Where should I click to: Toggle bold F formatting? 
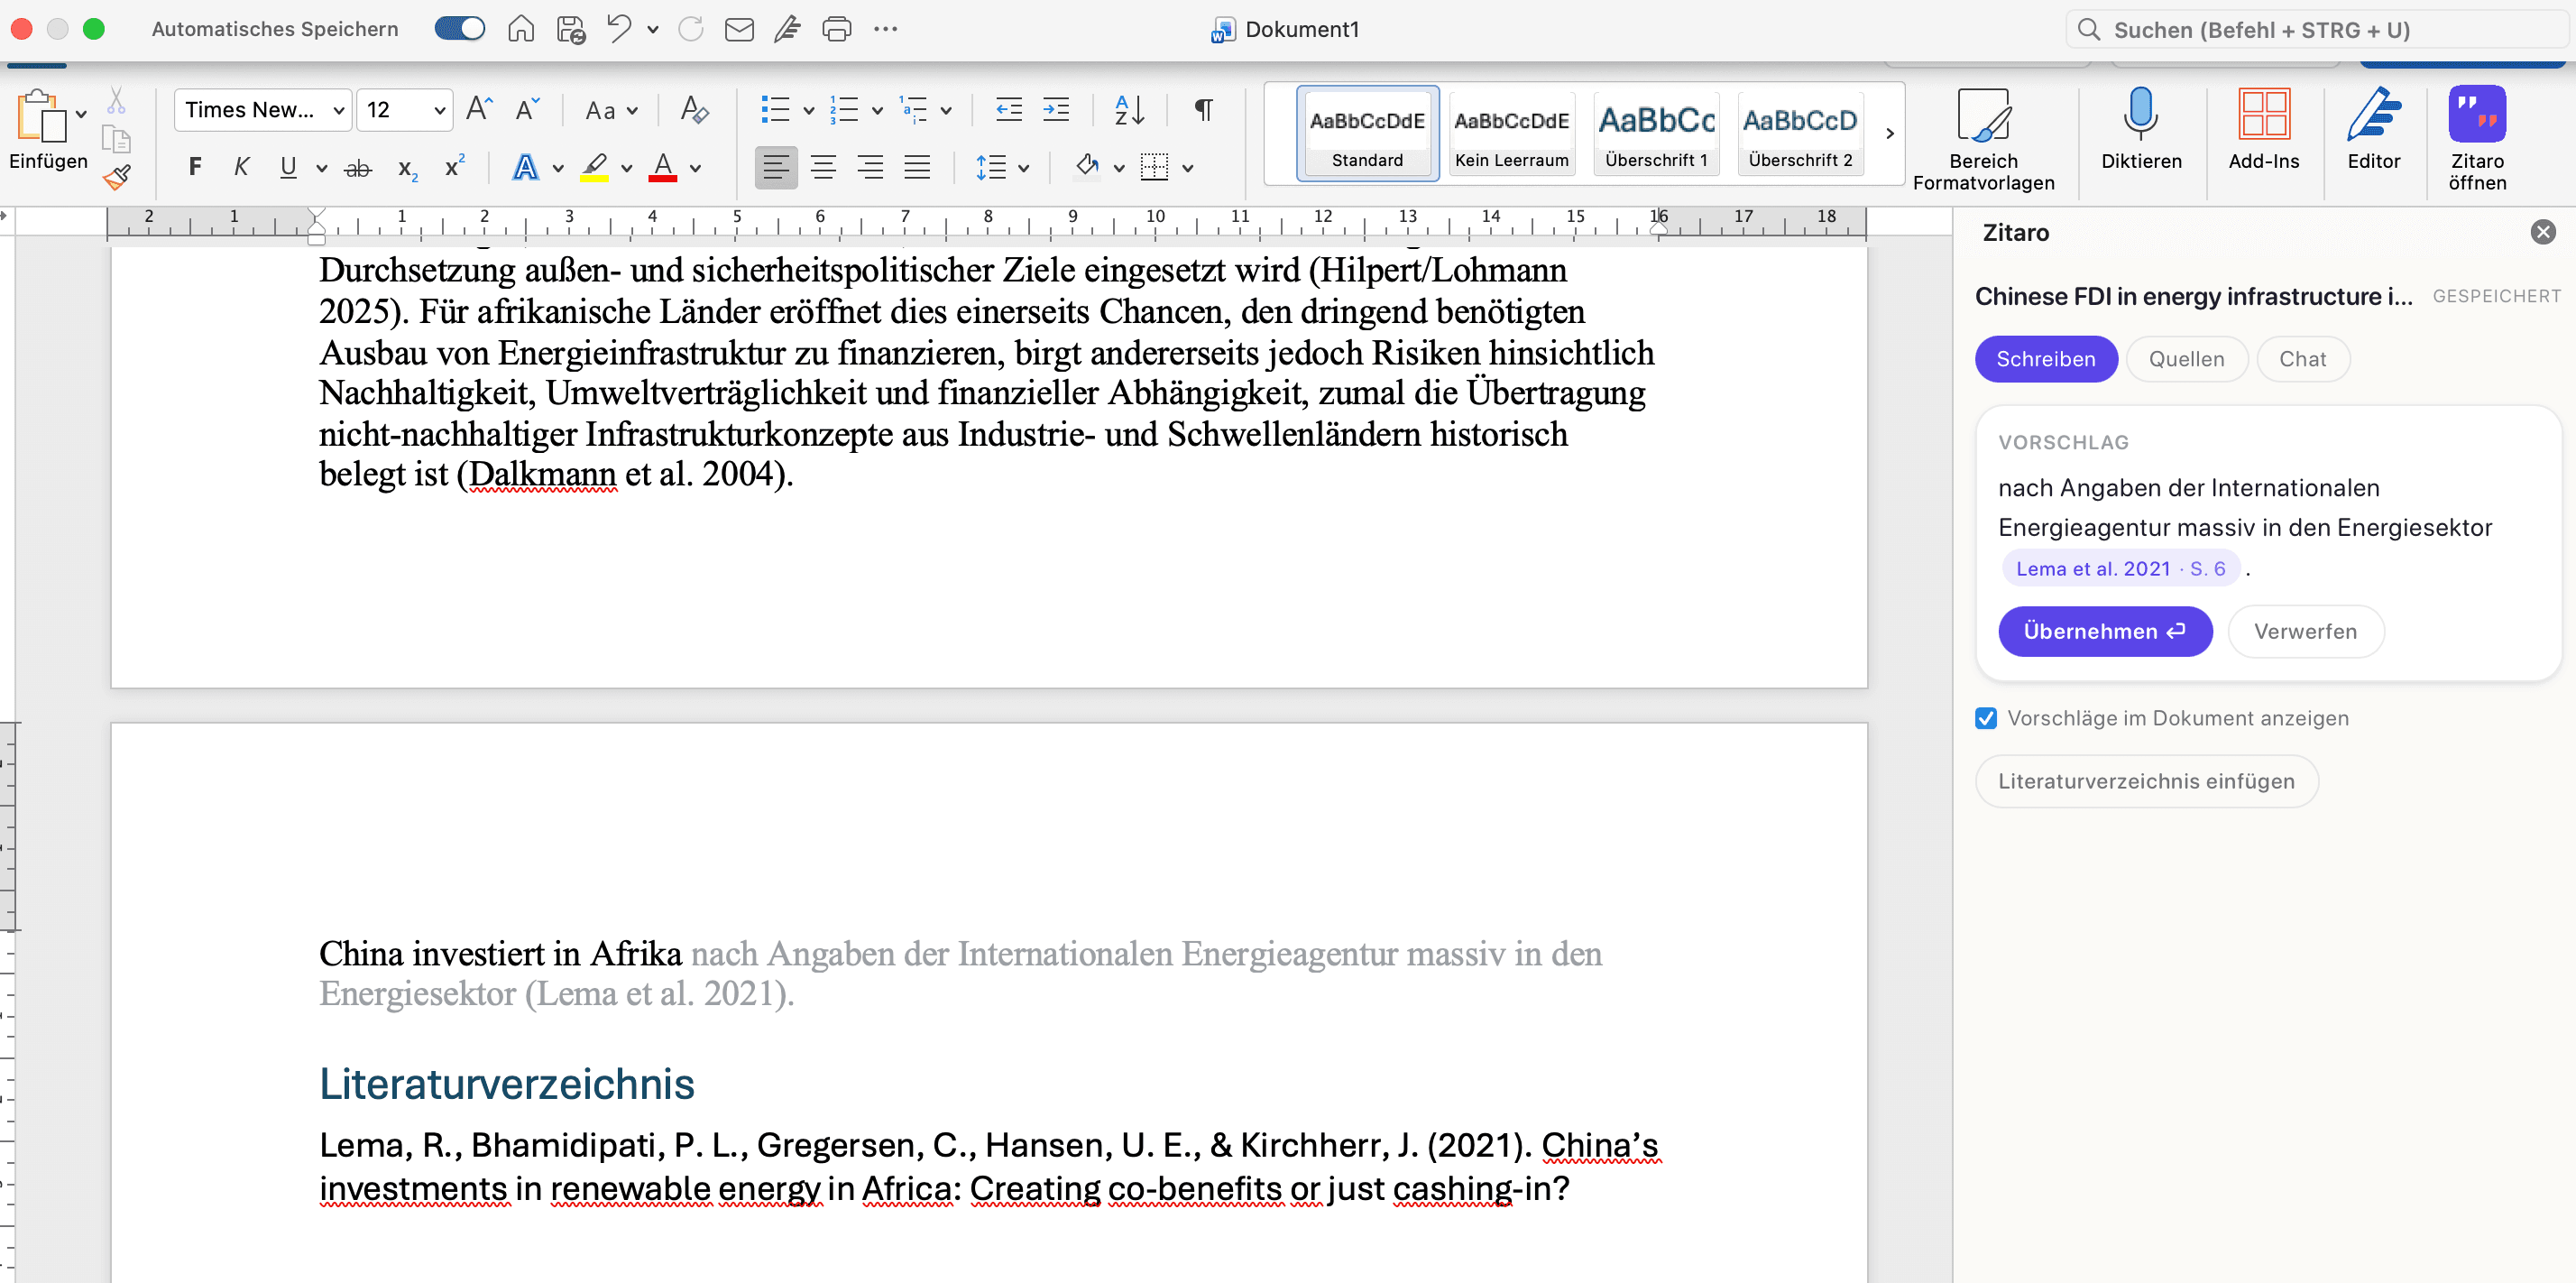click(195, 167)
